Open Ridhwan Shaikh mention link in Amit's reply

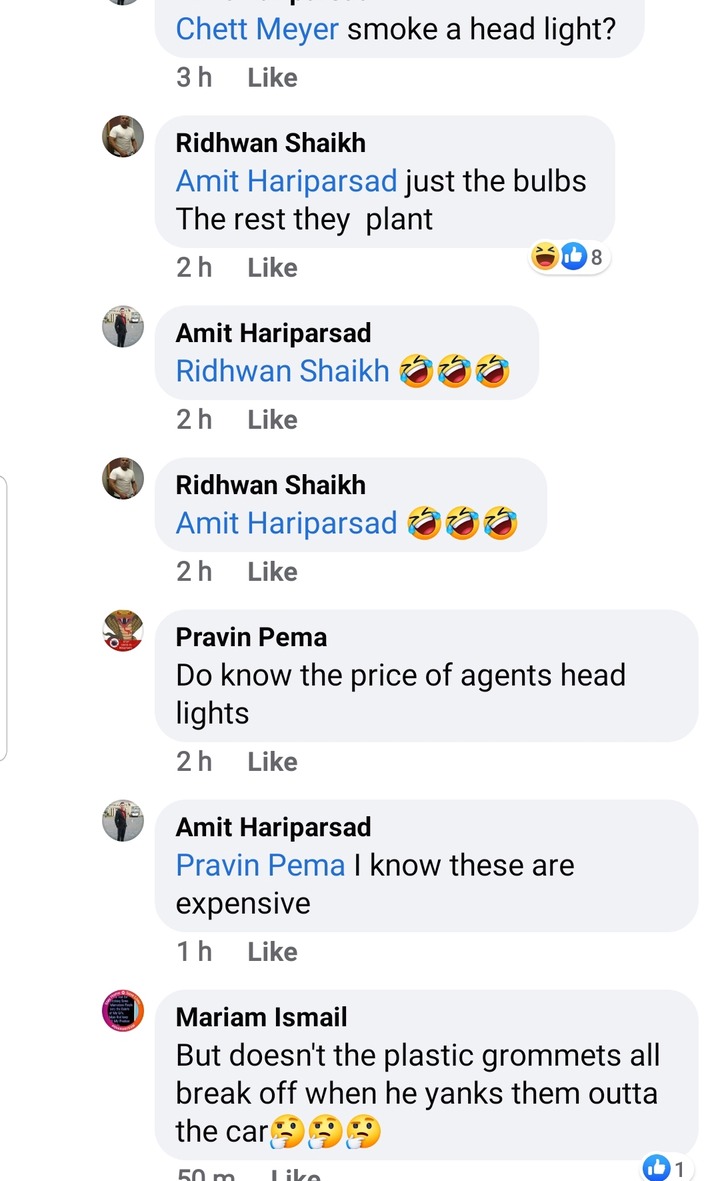tap(282, 371)
